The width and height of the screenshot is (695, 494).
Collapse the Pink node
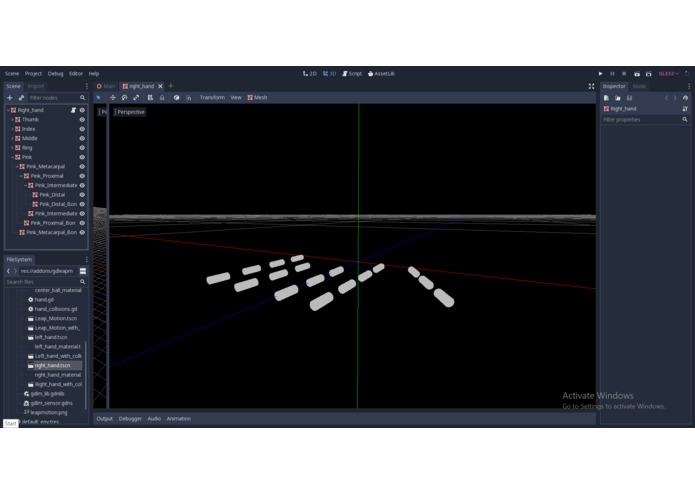point(12,157)
